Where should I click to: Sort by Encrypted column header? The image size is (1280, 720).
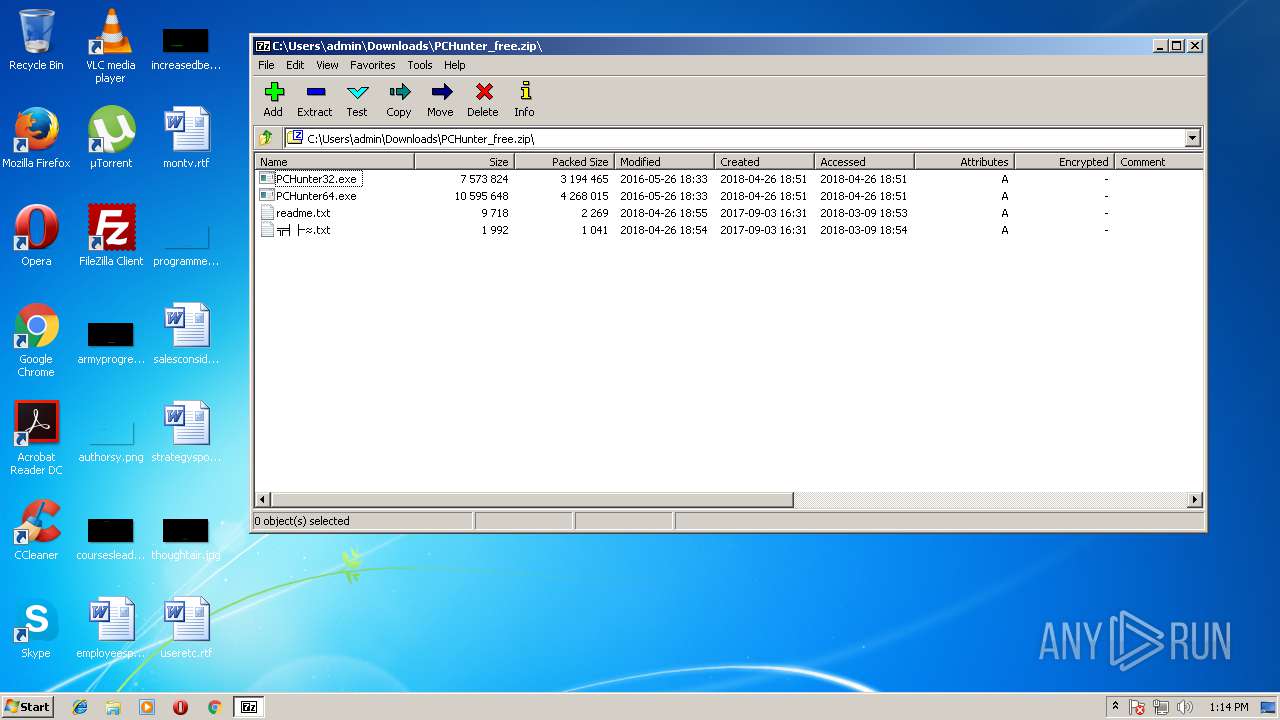(1064, 161)
